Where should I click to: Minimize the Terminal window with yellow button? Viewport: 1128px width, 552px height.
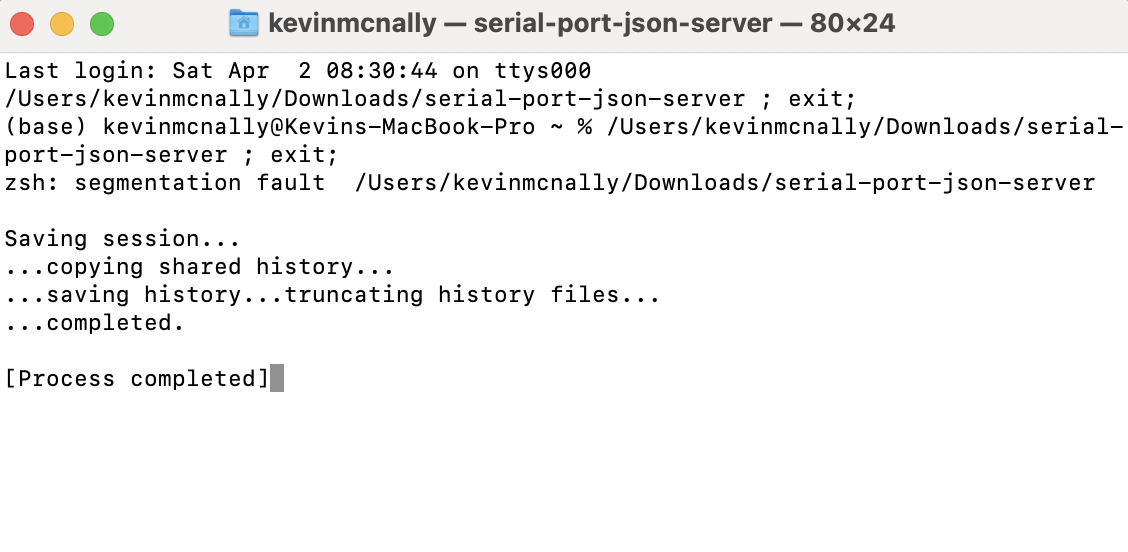62,24
